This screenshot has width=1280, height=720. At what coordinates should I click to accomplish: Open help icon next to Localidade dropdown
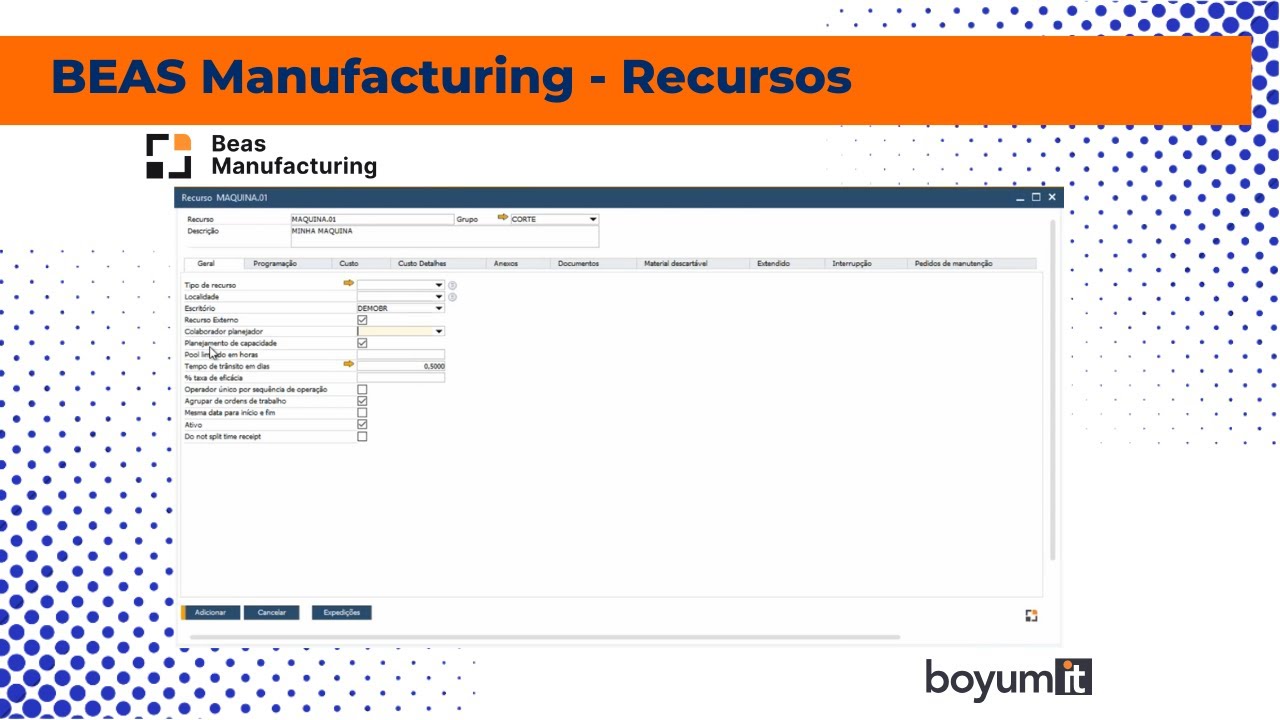452,297
